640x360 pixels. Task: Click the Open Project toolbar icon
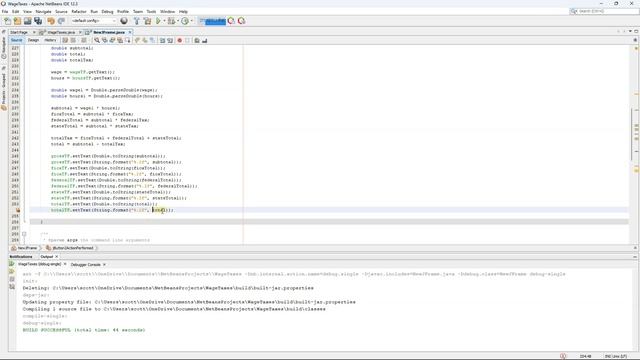coord(27,21)
